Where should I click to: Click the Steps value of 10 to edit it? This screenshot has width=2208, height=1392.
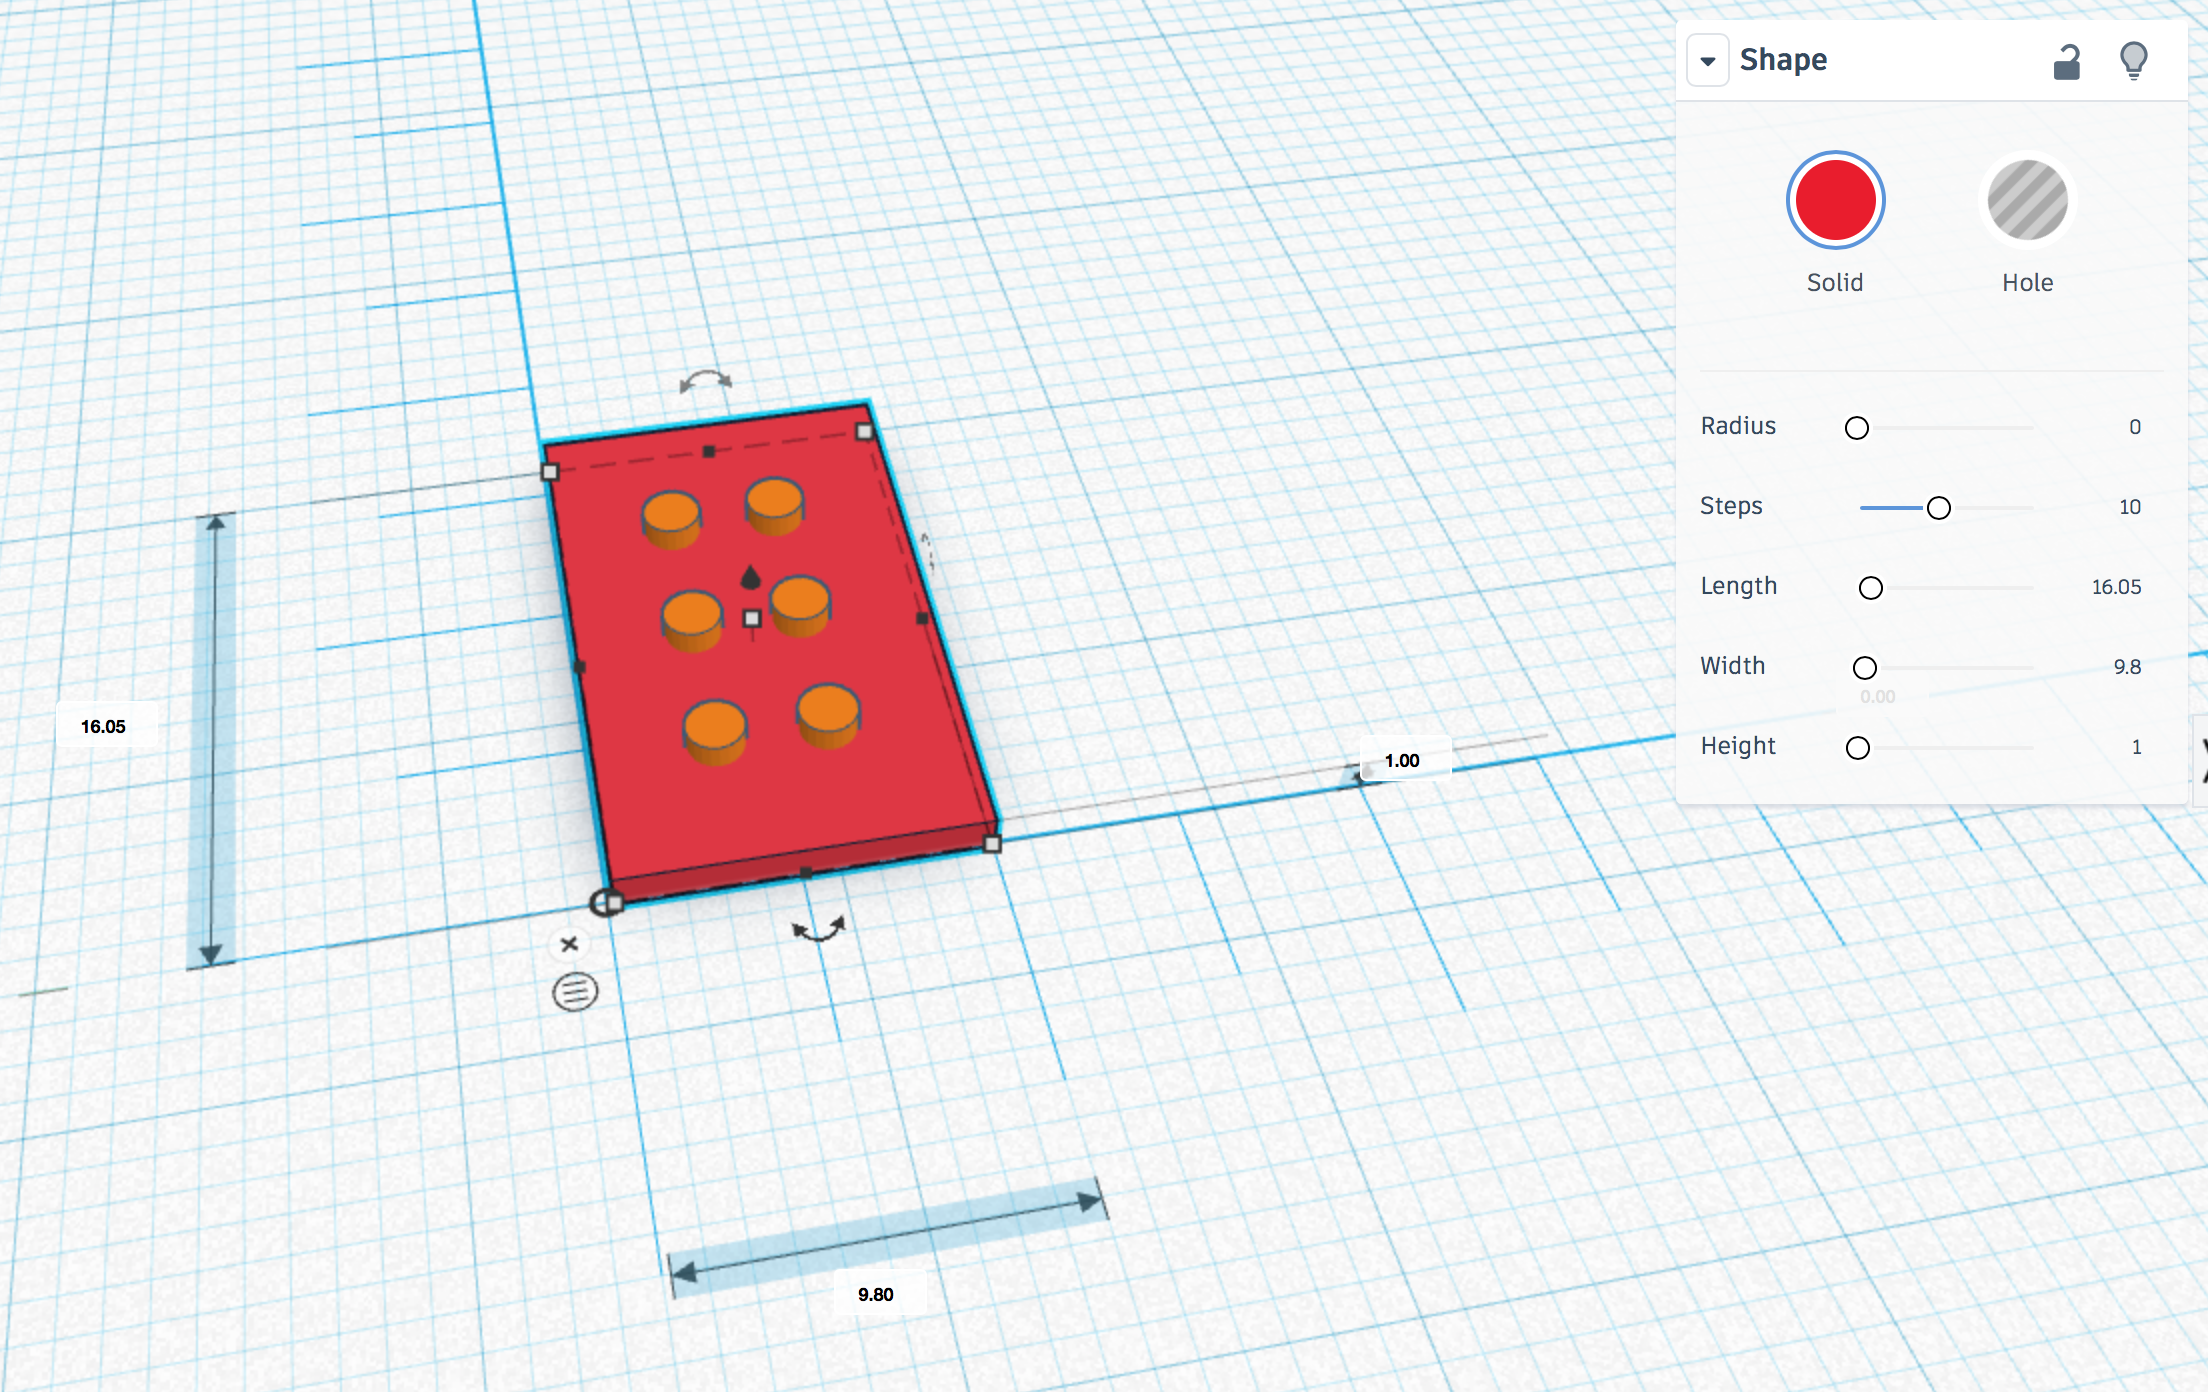coord(2131,506)
